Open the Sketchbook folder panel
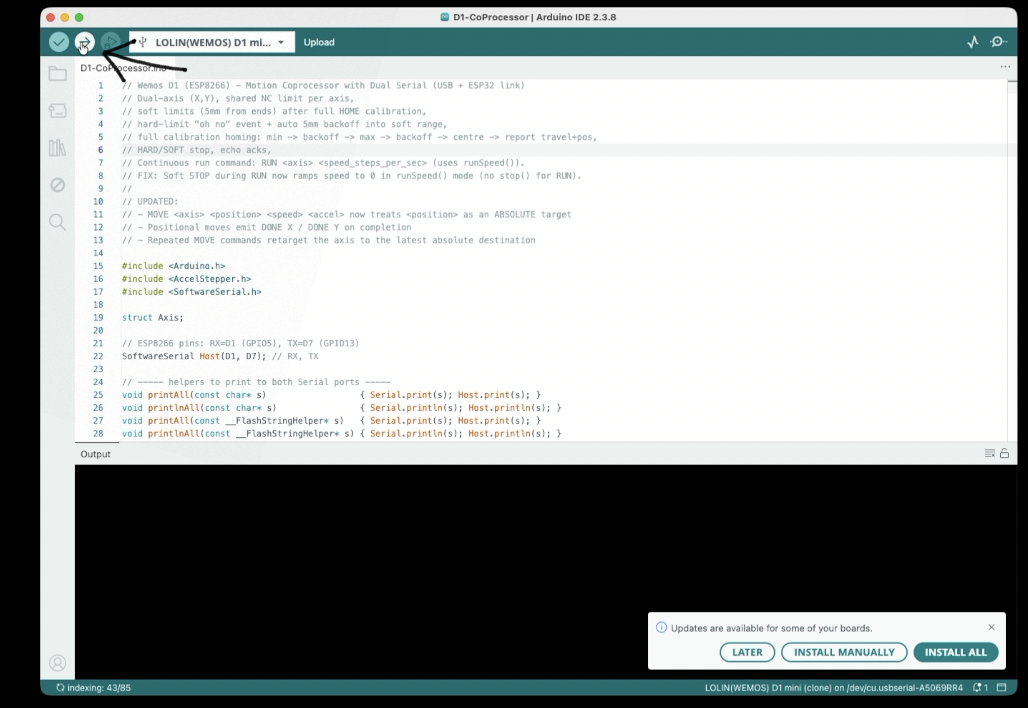This screenshot has width=1028, height=708. point(58,73)
